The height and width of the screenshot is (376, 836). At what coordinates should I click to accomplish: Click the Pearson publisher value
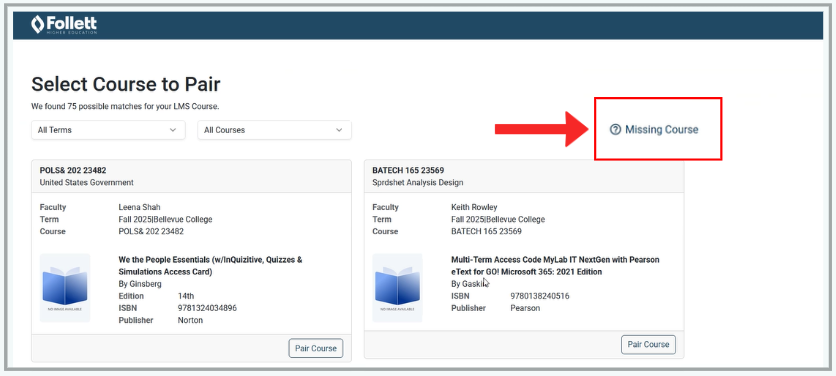click(x=525, y=308)
